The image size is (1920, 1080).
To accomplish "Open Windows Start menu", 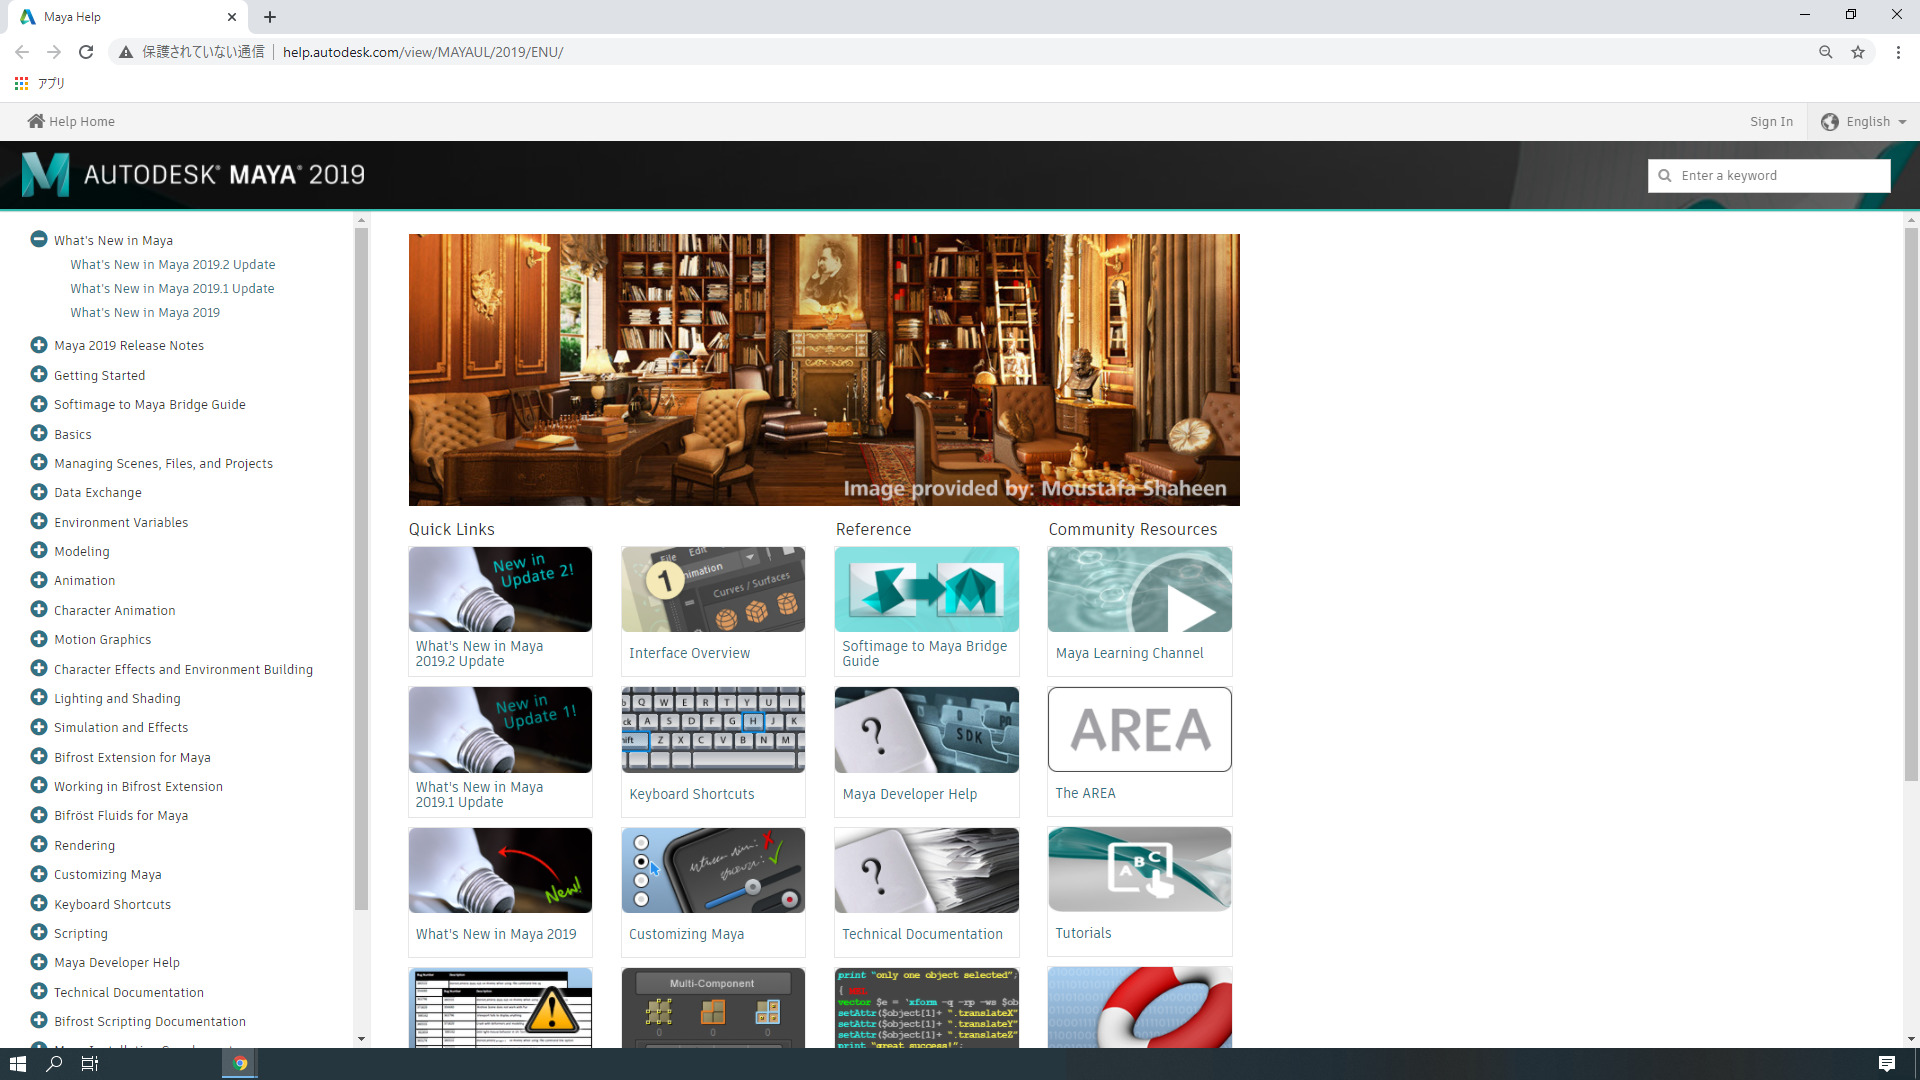I will 17,1063.
